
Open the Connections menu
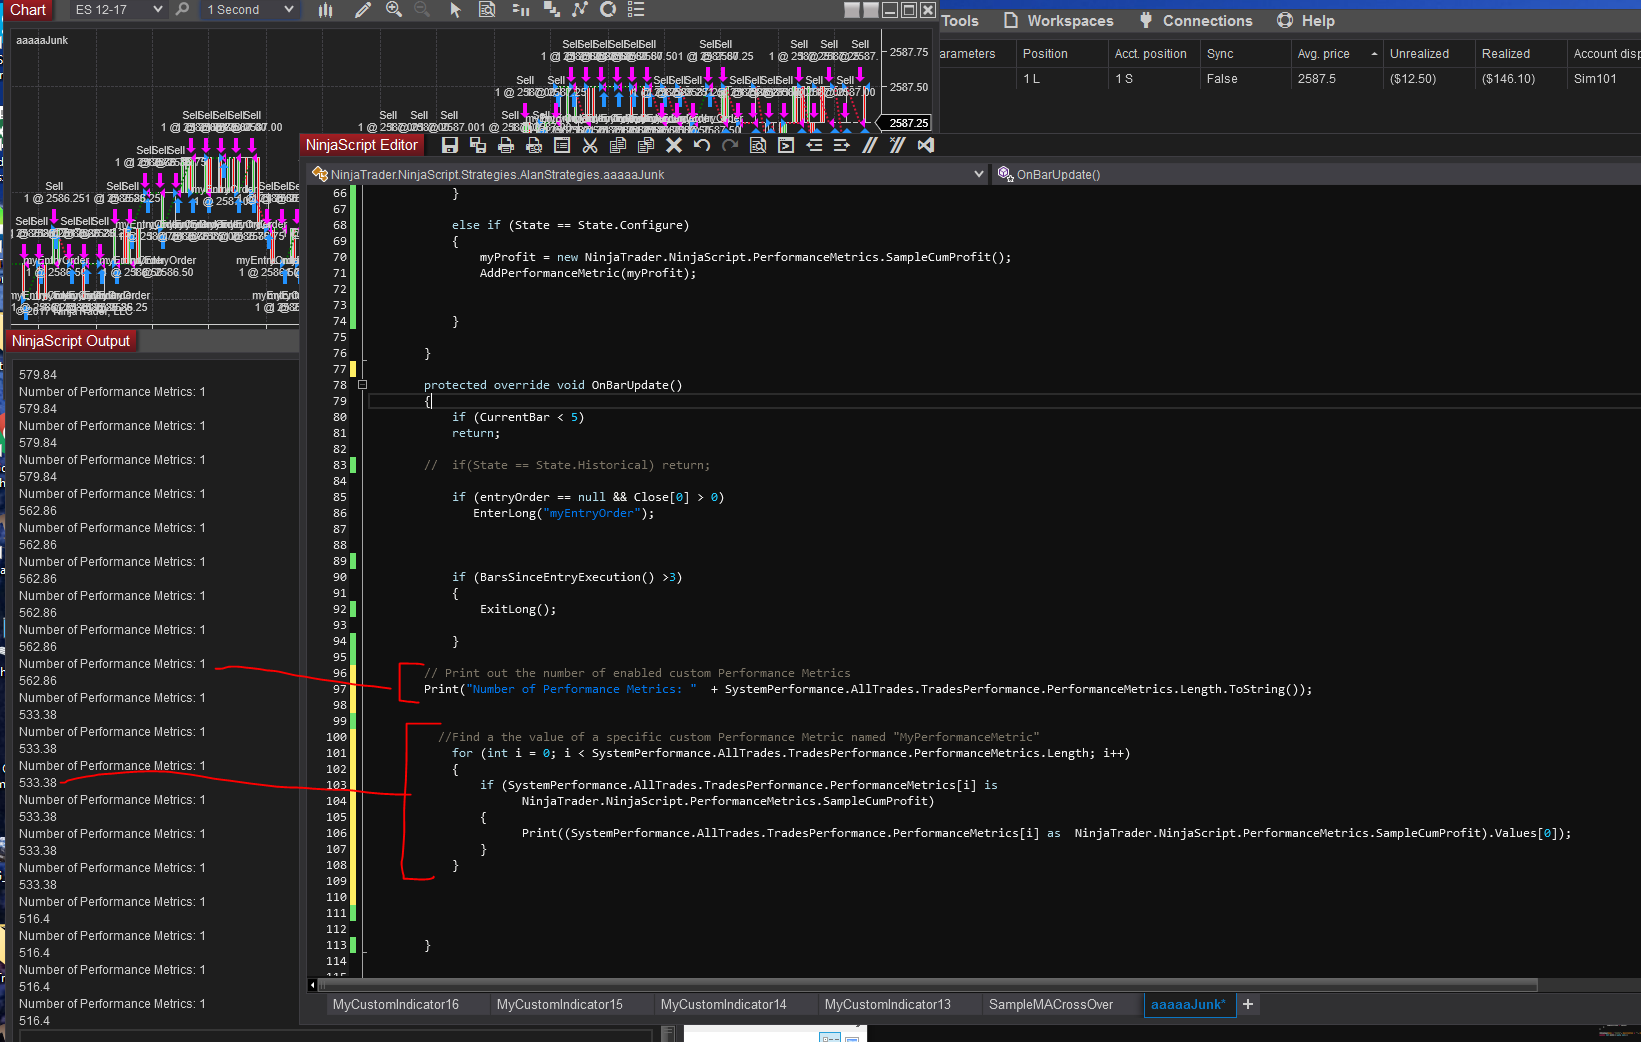coord(1196,21)
